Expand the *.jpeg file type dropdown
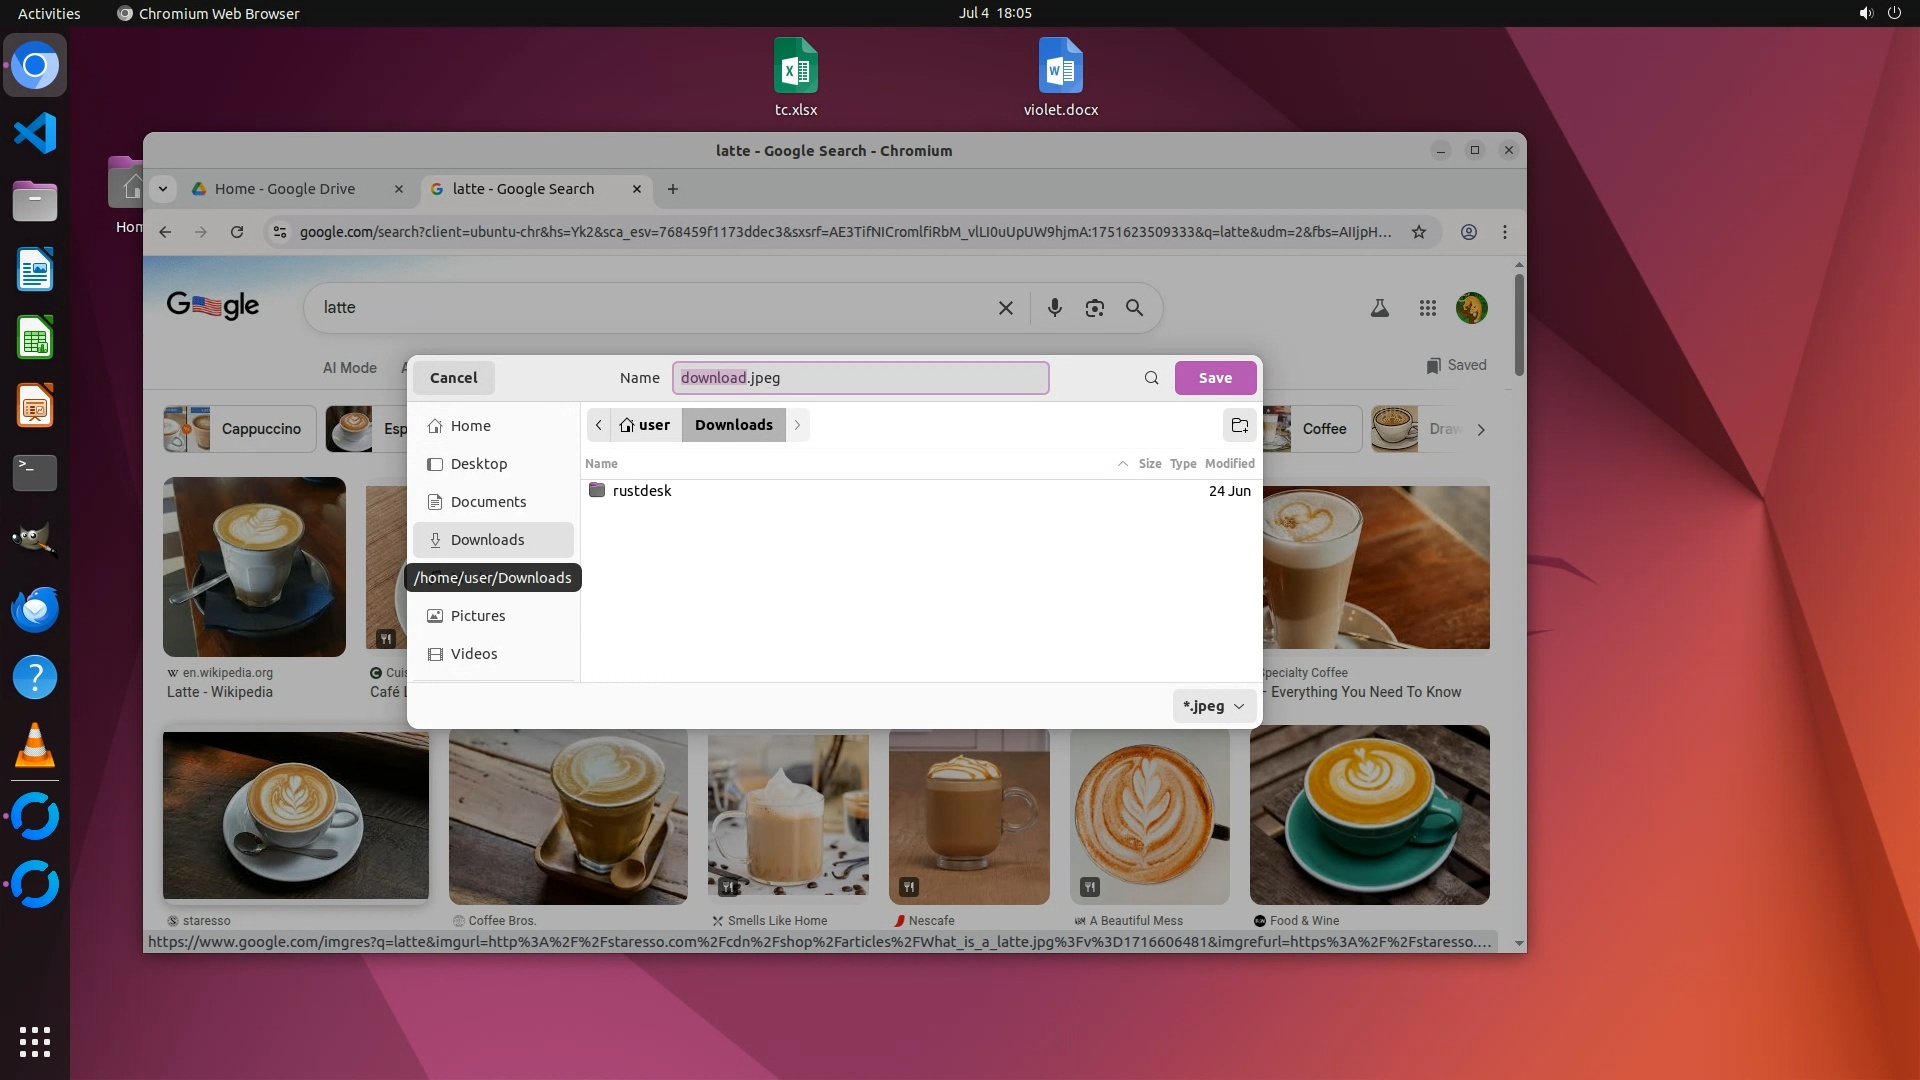 1213,706
